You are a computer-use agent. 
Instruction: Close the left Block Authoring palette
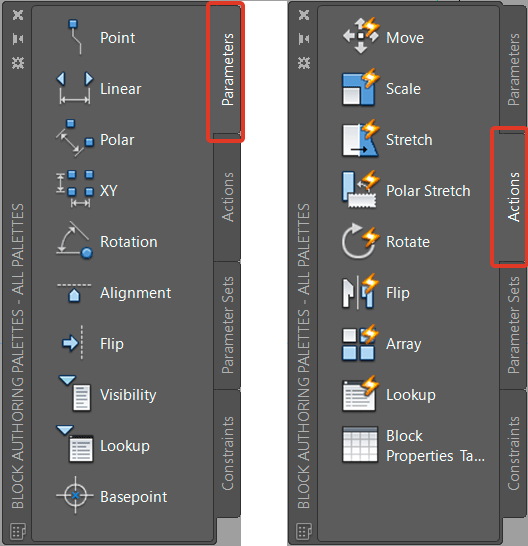18,15
